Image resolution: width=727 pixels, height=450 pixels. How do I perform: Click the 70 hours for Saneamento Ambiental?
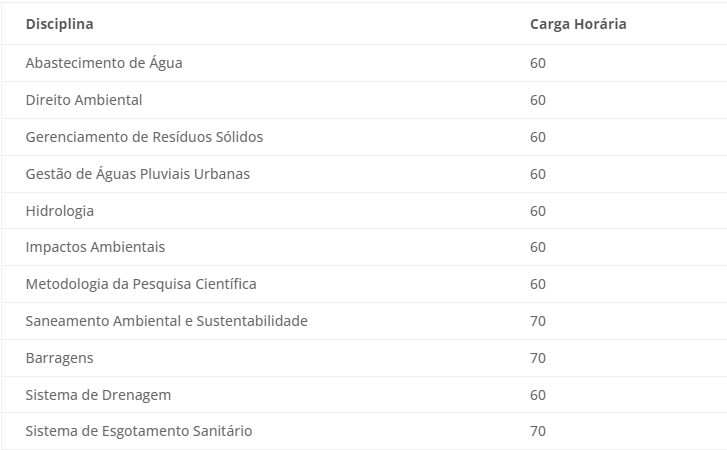538,321
